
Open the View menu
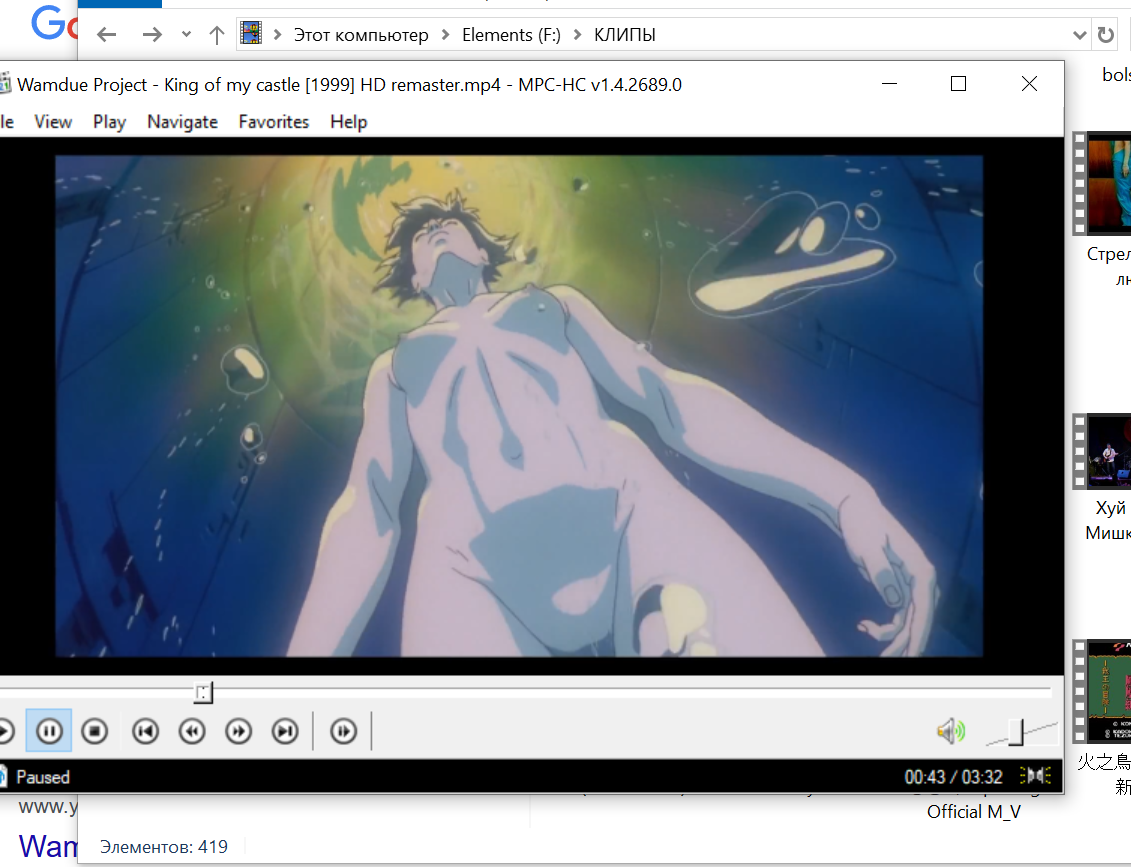click(x=53, y=122)
